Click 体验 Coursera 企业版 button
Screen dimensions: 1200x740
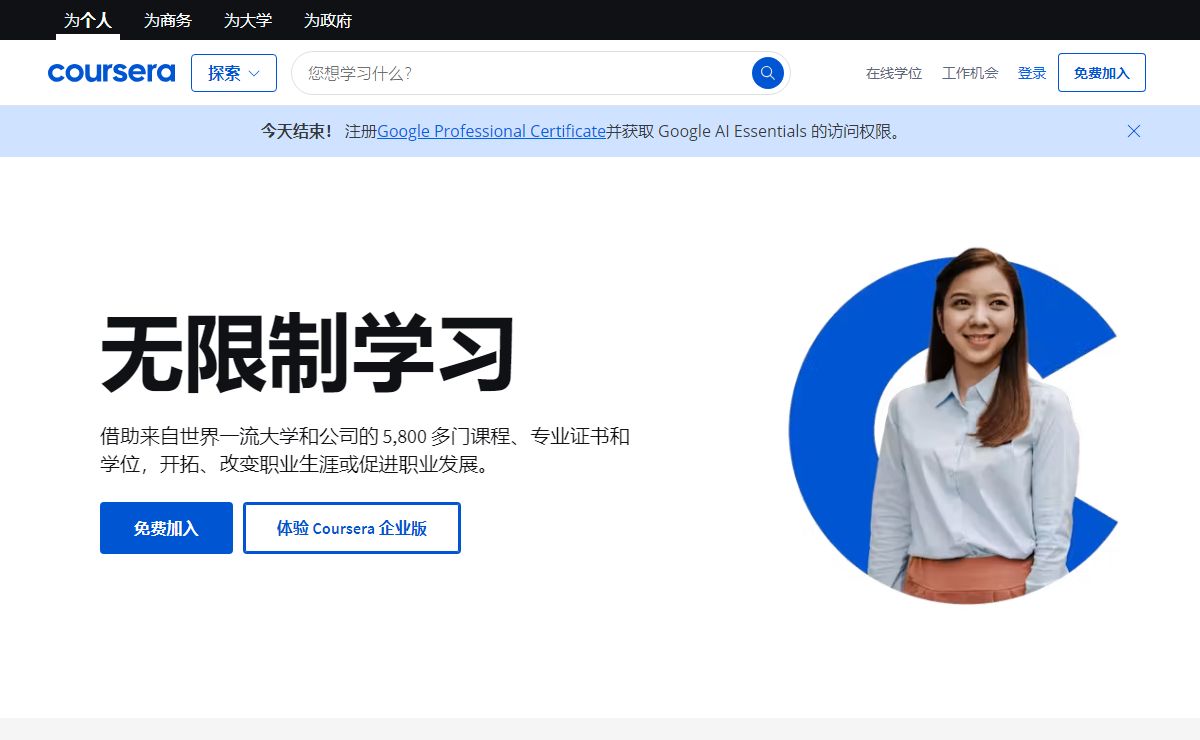tap(352, 528)
